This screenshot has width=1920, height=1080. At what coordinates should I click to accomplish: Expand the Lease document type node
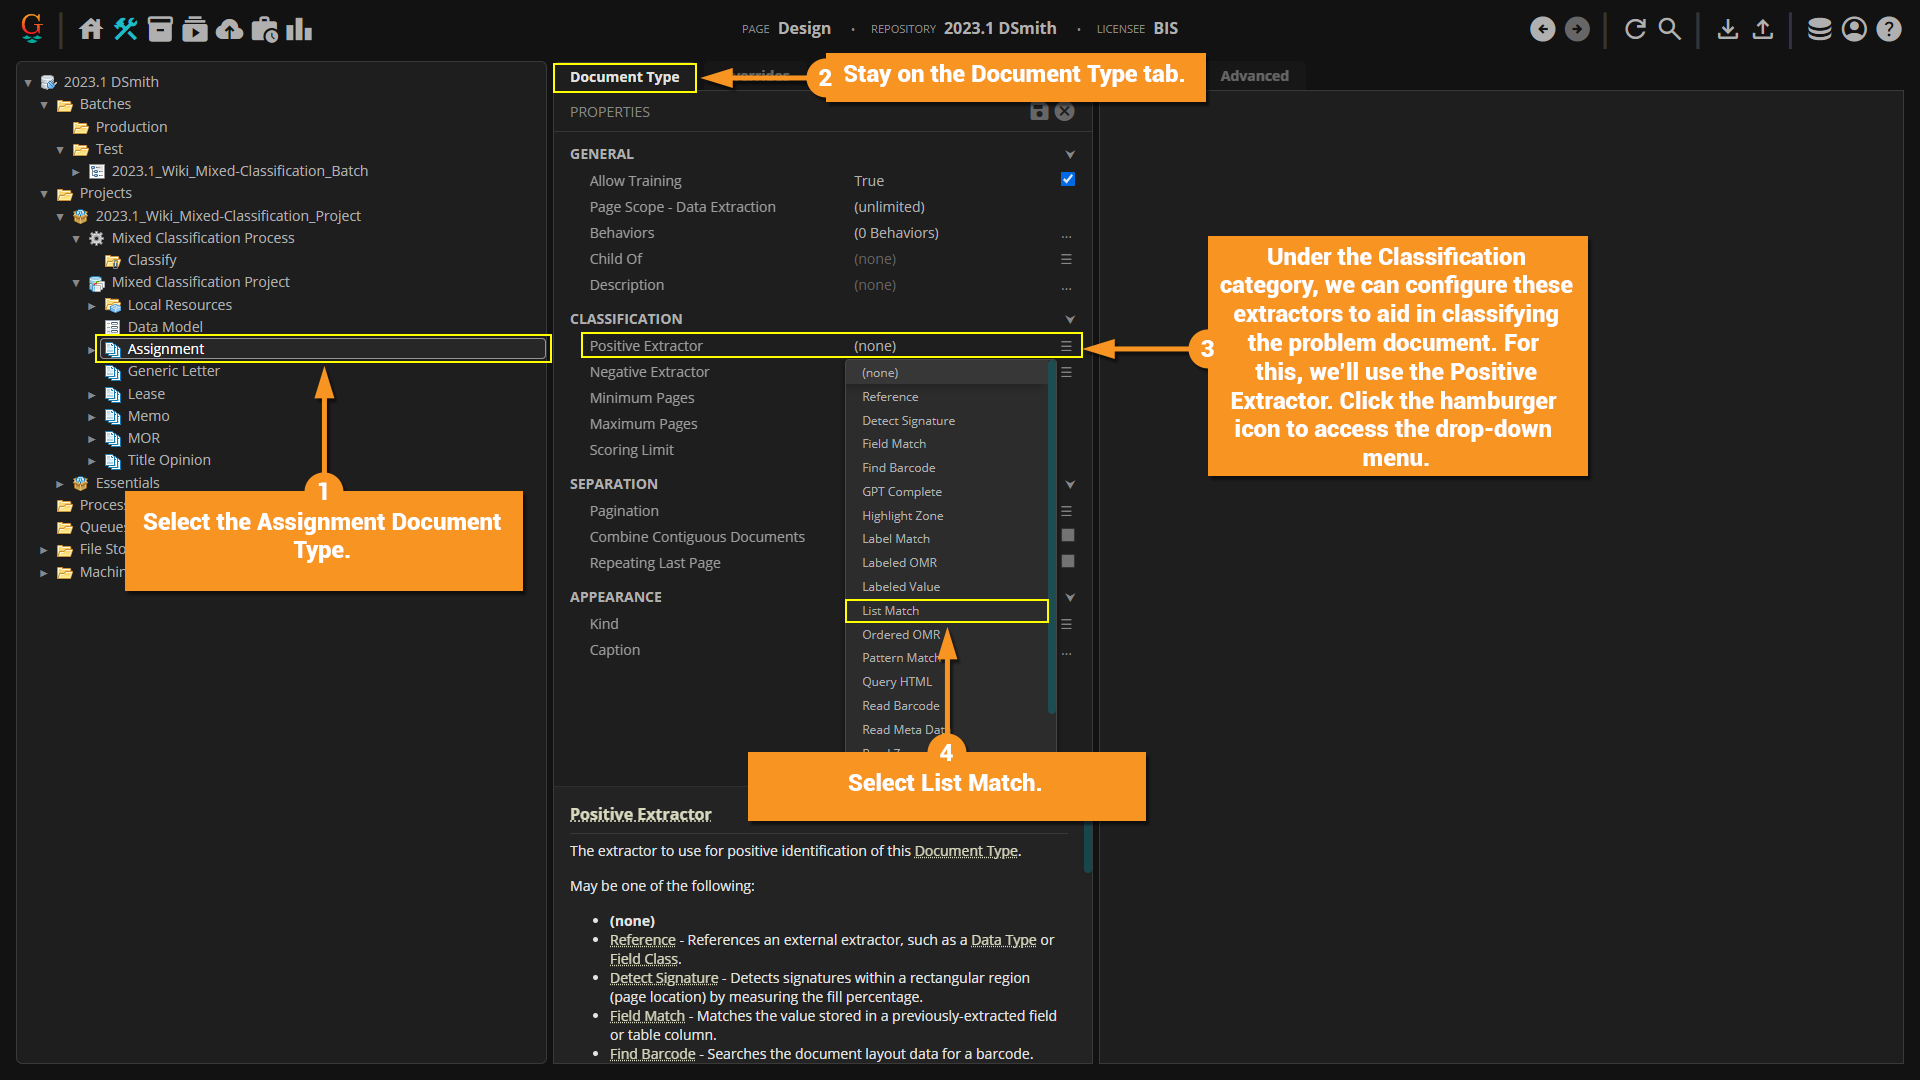(92, 395)
